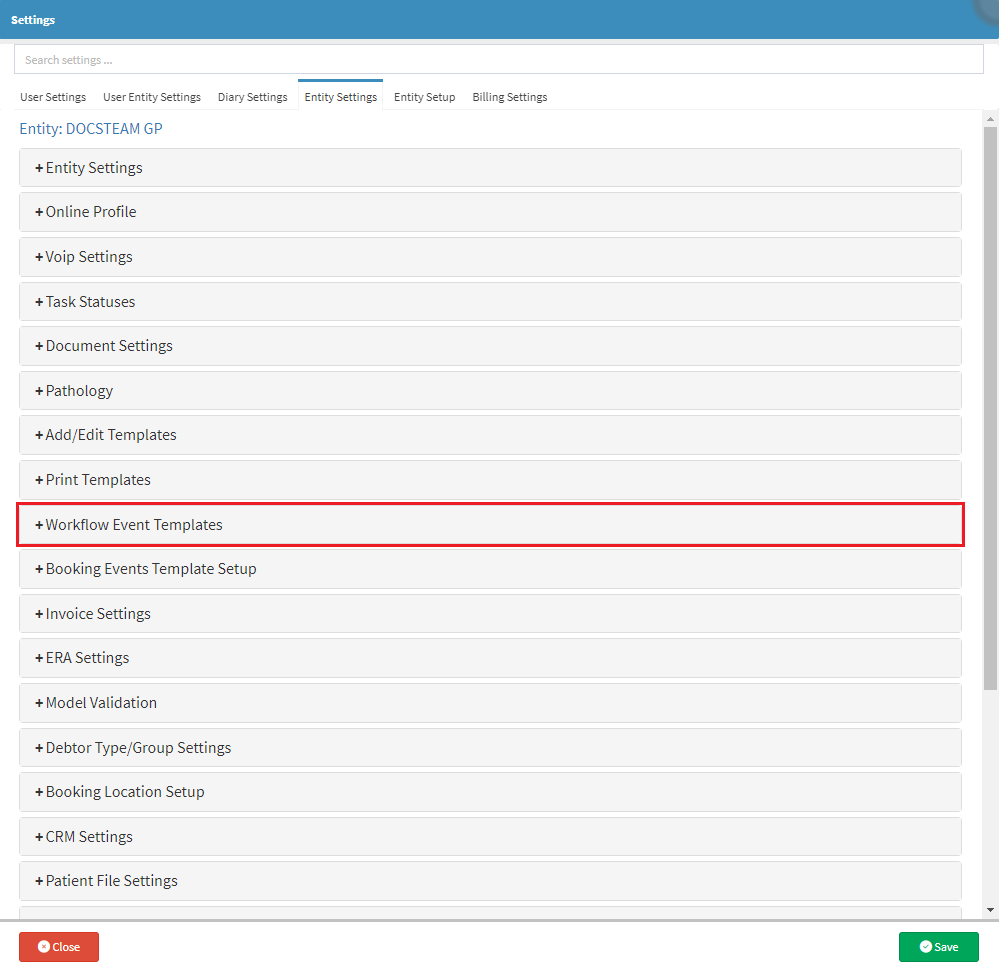Expand the ERA Settings section
The width and height of the screenshot is (999, 972).
pos(490,658)
